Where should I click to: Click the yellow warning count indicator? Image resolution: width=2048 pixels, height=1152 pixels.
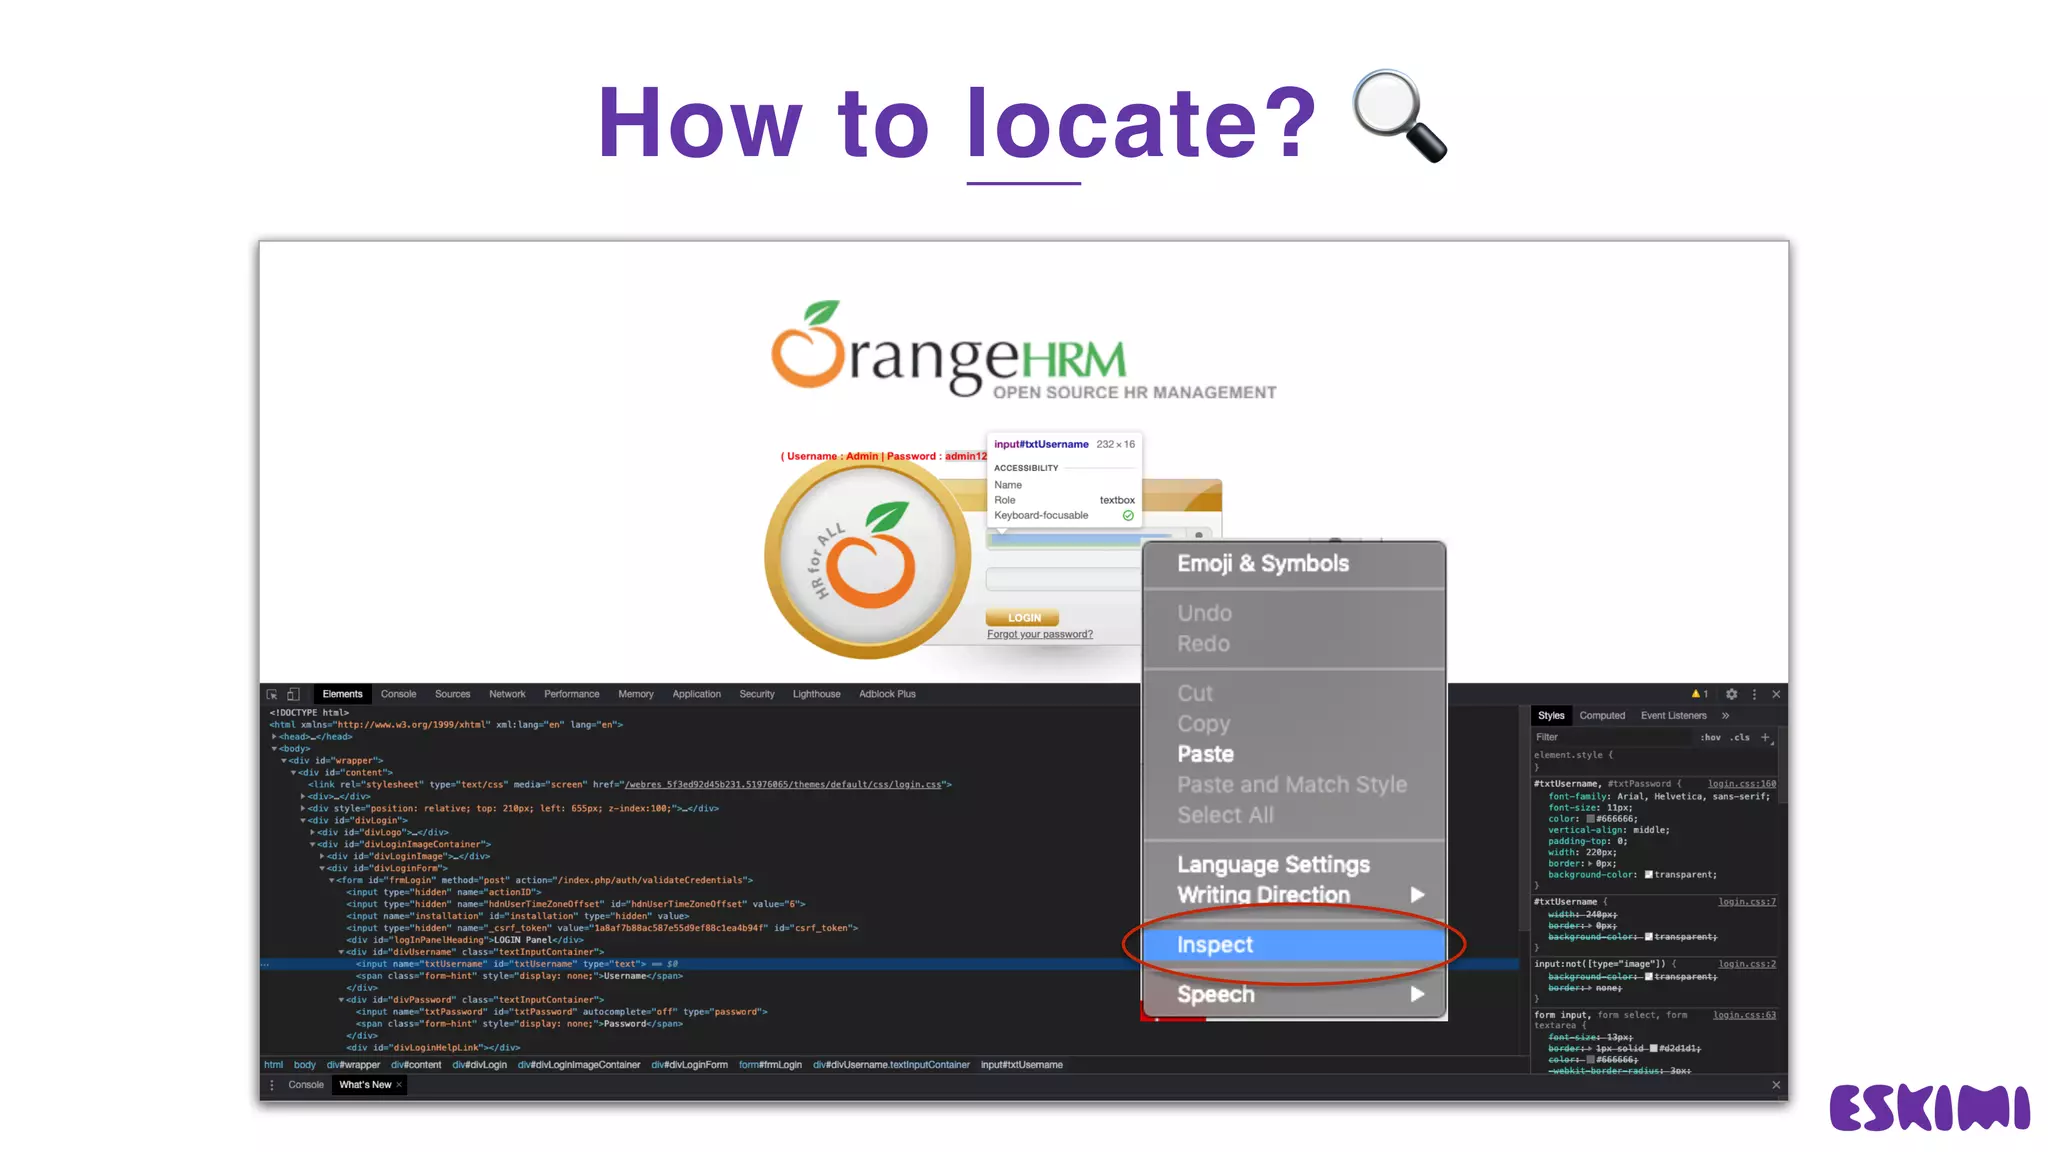(1700, 694)
